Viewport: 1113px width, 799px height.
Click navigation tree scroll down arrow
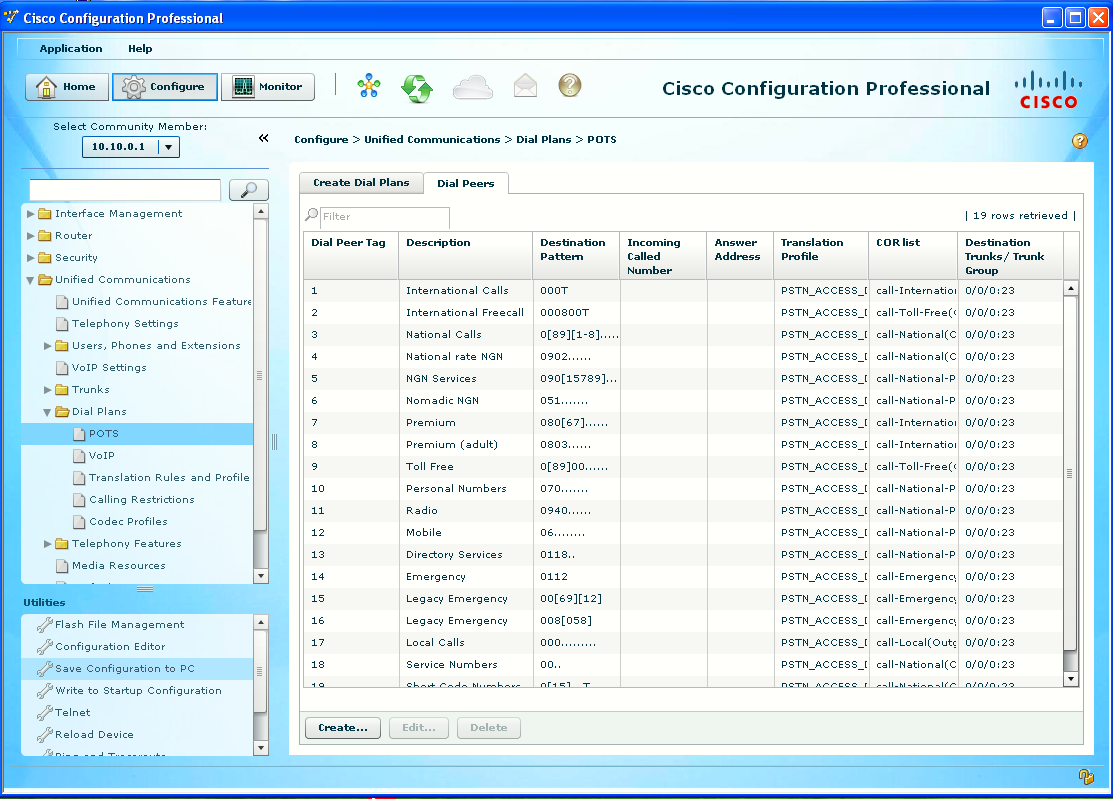point(261,576)
